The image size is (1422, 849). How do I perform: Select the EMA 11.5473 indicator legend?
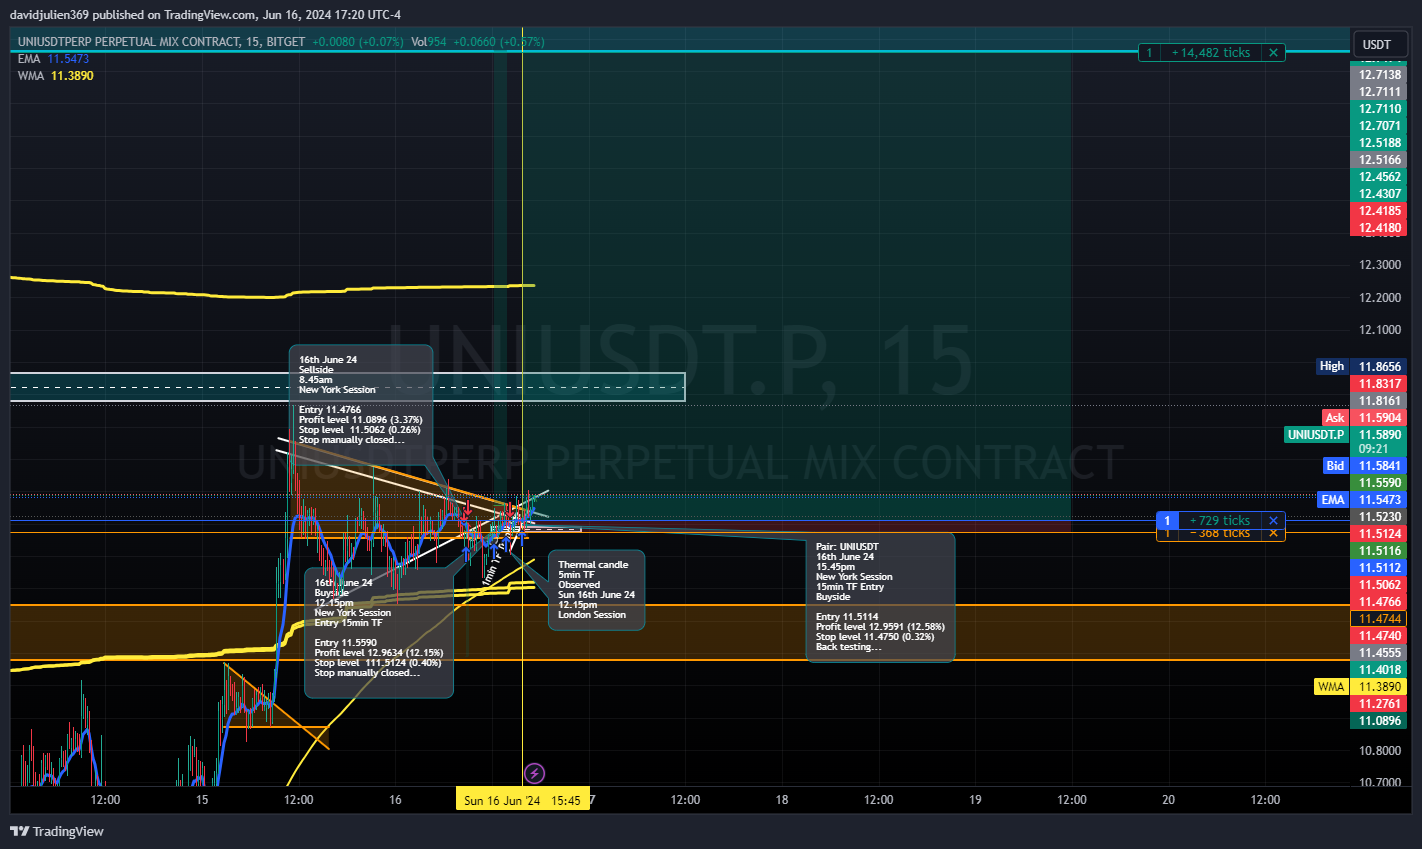click(x=53, y=59)
